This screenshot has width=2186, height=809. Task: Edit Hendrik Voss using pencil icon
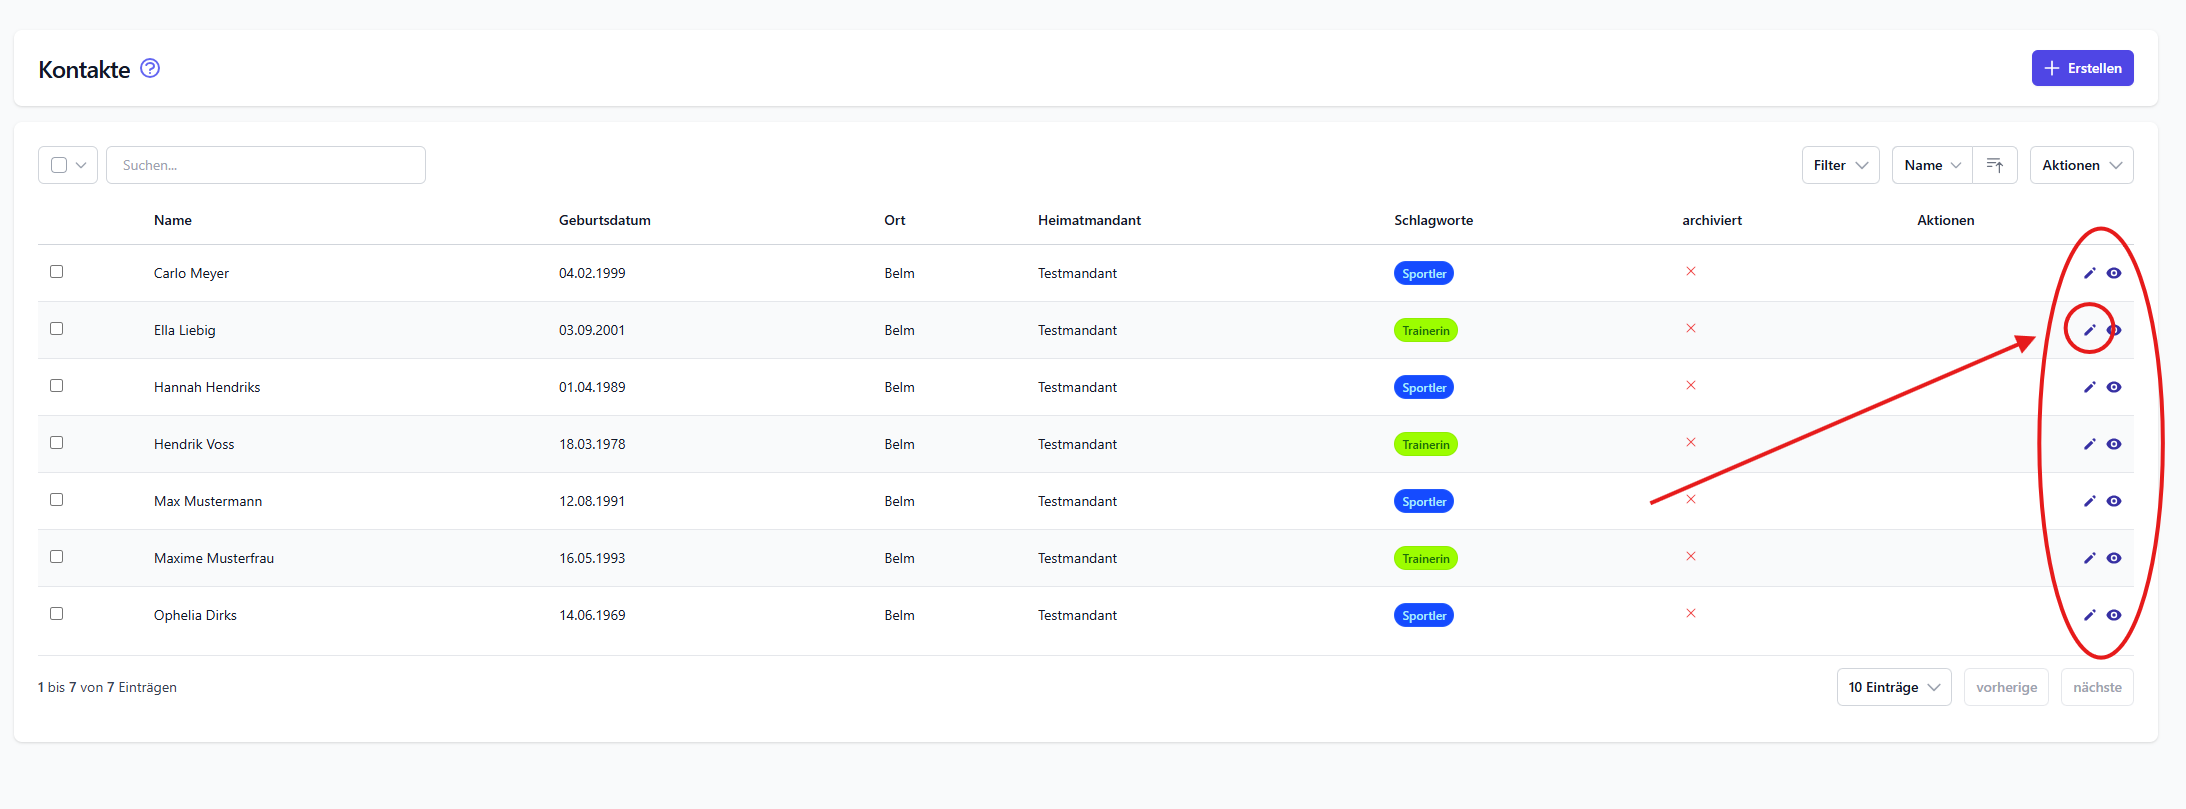(x=2089, y=444)
